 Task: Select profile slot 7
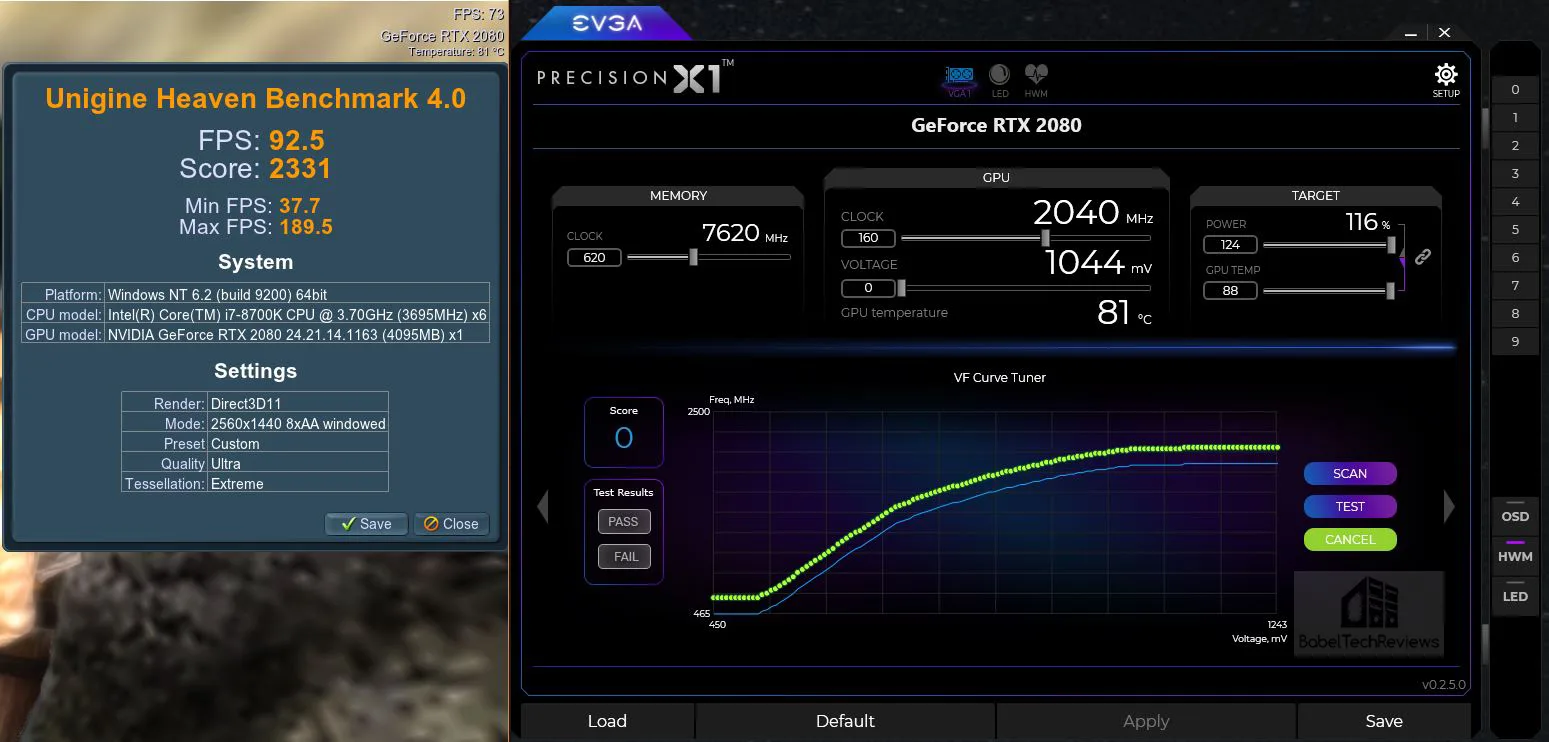coord(1515,286)
